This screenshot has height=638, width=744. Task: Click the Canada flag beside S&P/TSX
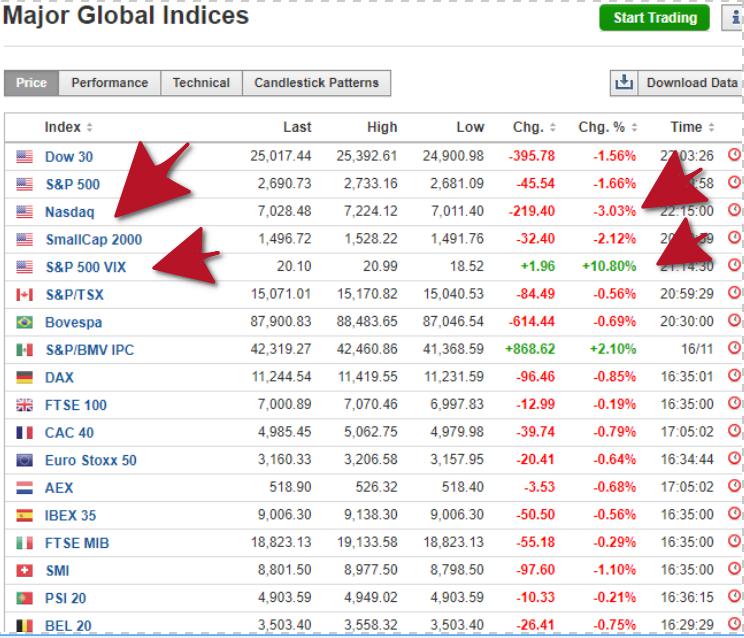25,295
